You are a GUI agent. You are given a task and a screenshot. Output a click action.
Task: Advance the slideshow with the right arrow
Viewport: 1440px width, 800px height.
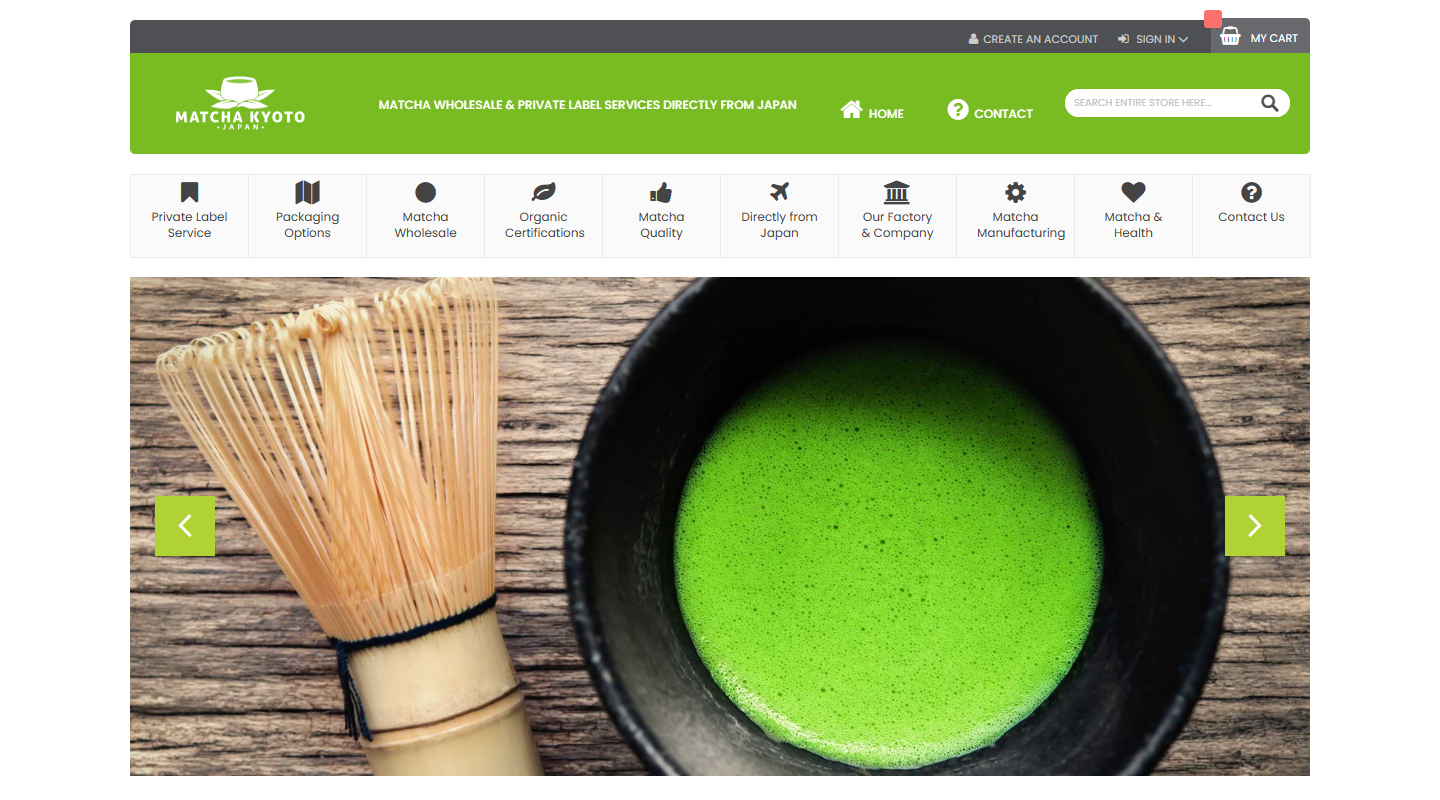1255,526
